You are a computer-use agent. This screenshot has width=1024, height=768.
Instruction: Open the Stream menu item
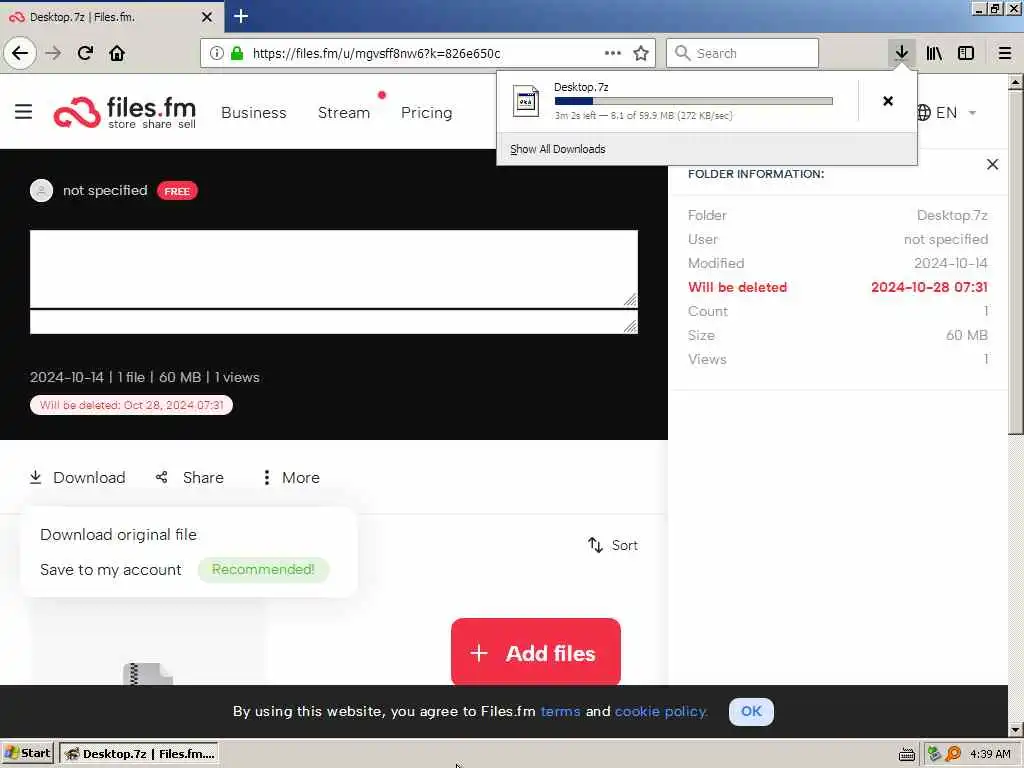point(344,112)
